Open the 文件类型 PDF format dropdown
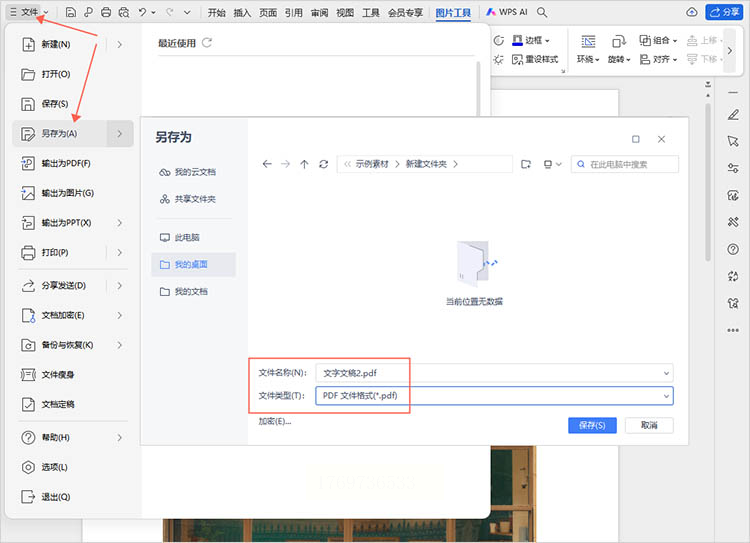Screen dimensions: 750x543 pos(666,396)
